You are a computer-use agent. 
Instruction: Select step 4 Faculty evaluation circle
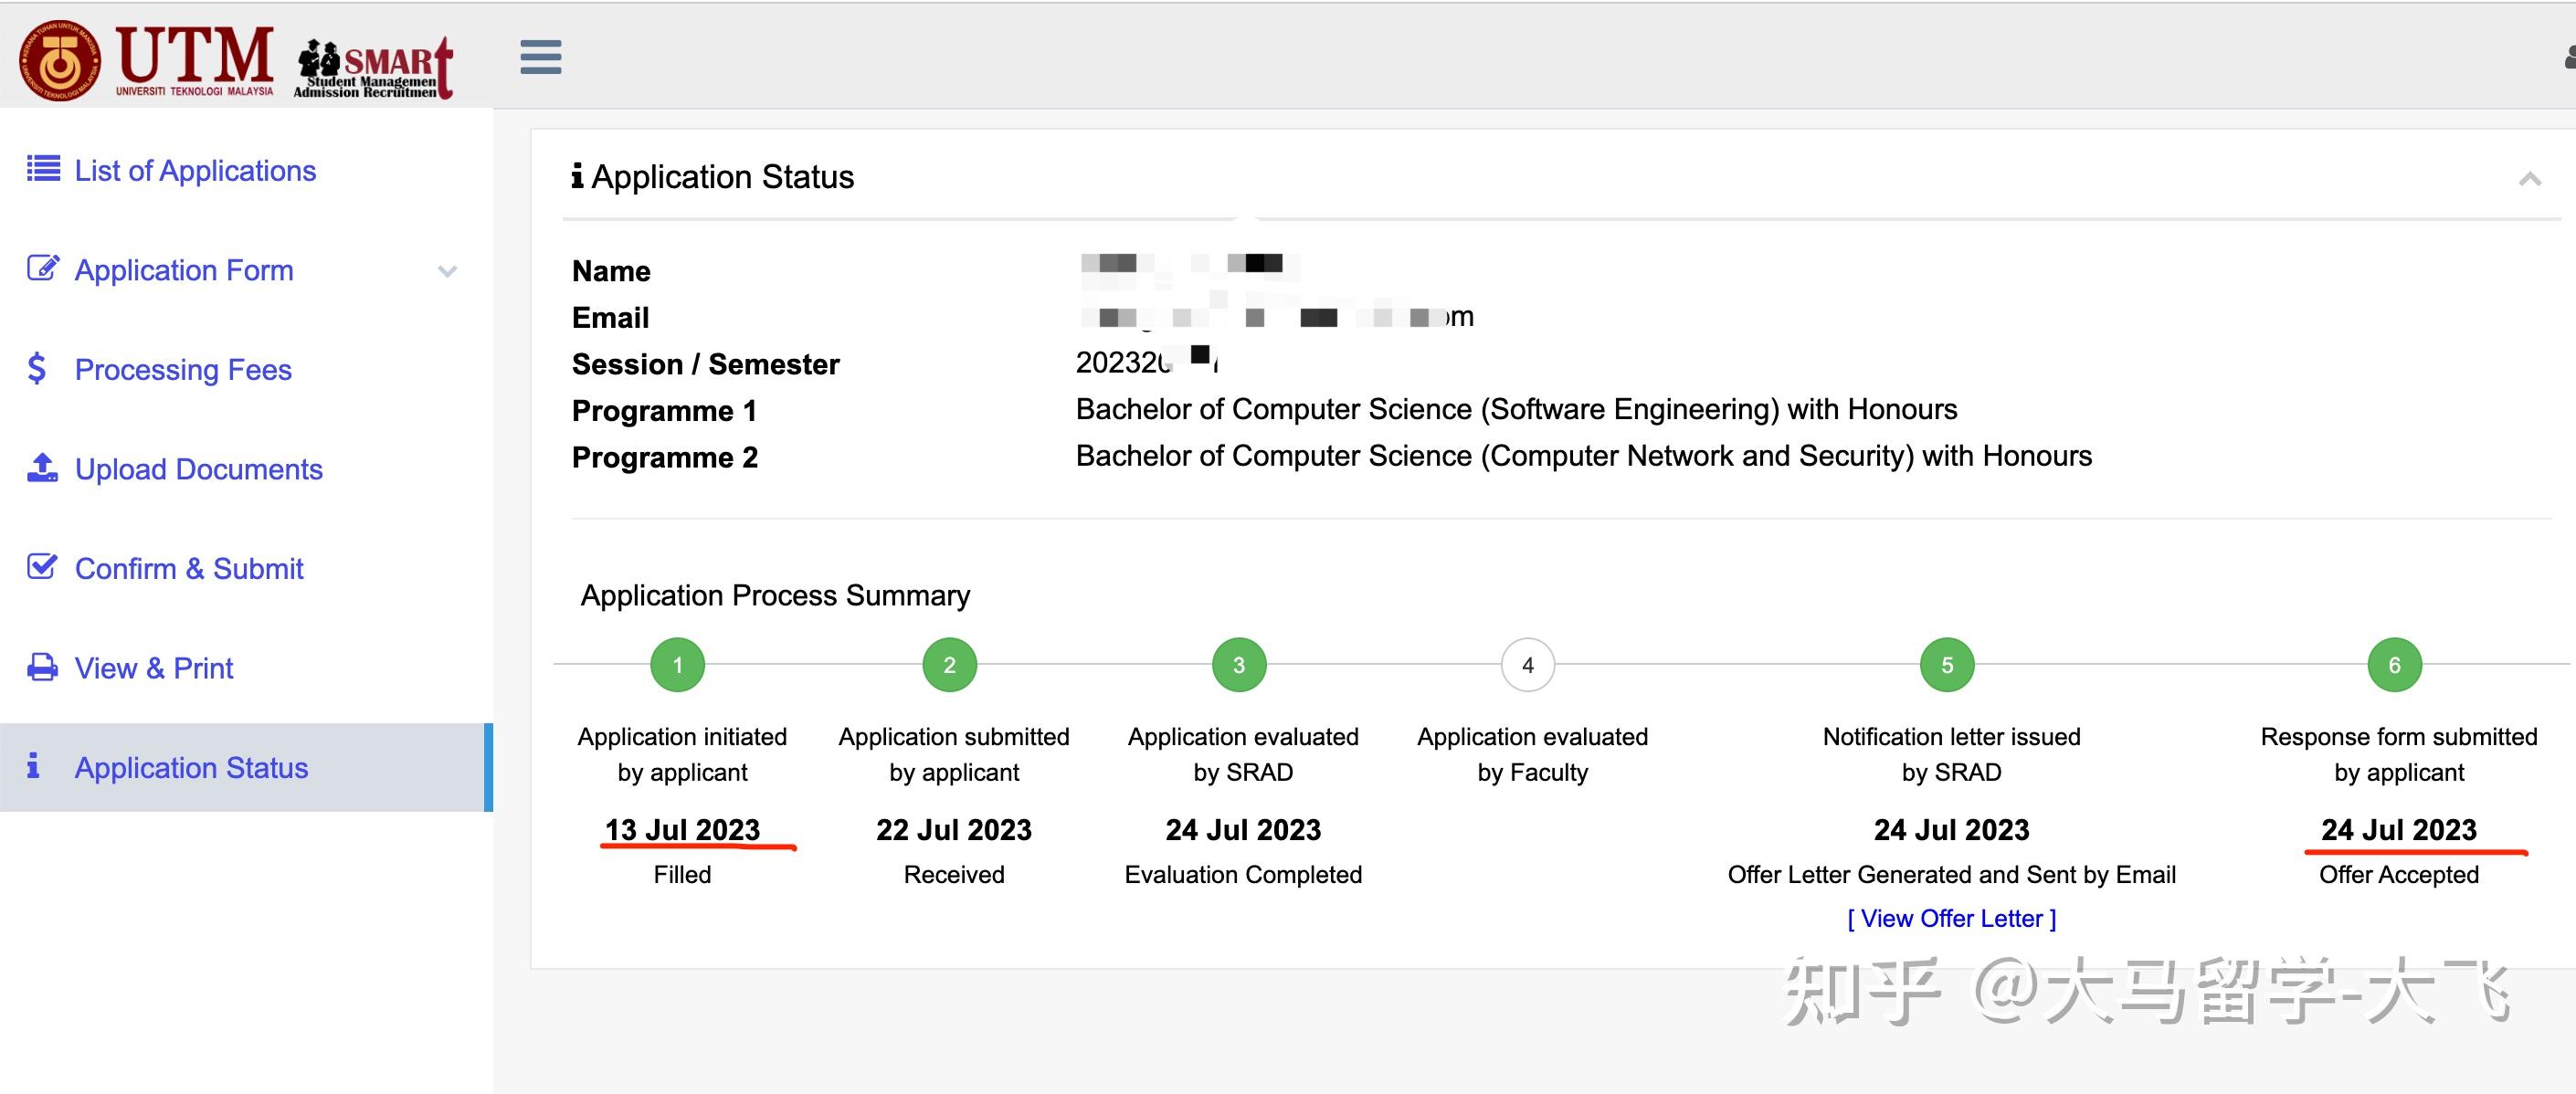pyautogui.click(x=1527, y=665)
